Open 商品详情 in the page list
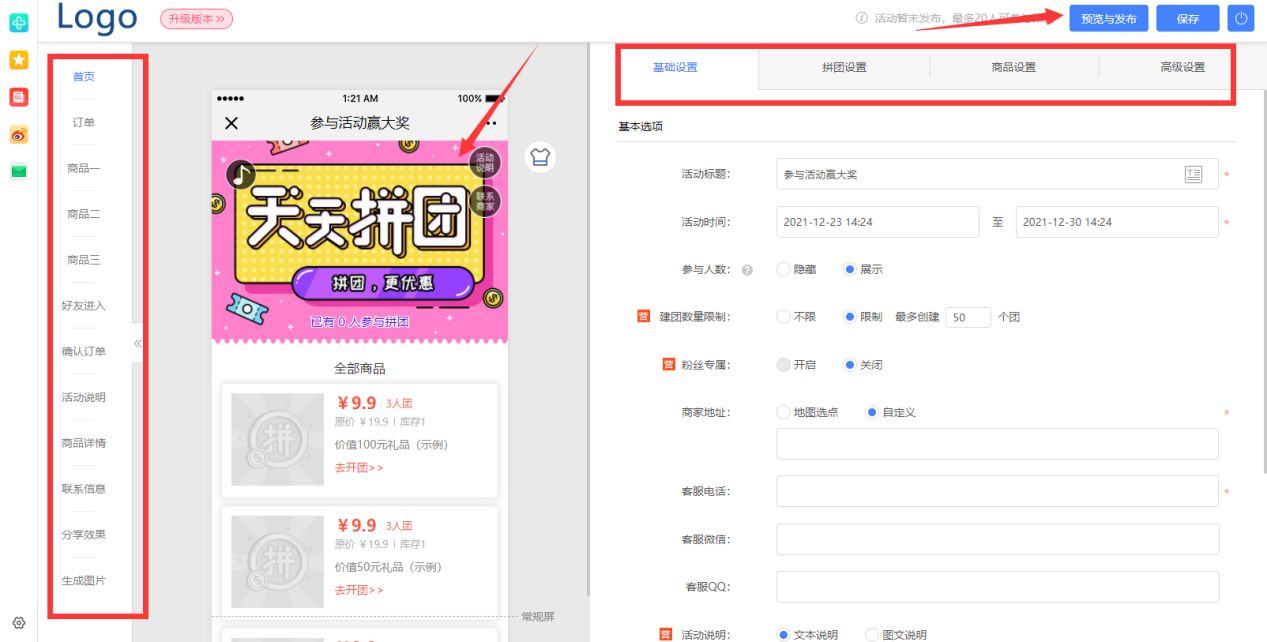Screen dimensions: 1267x642 pos(84,443)
